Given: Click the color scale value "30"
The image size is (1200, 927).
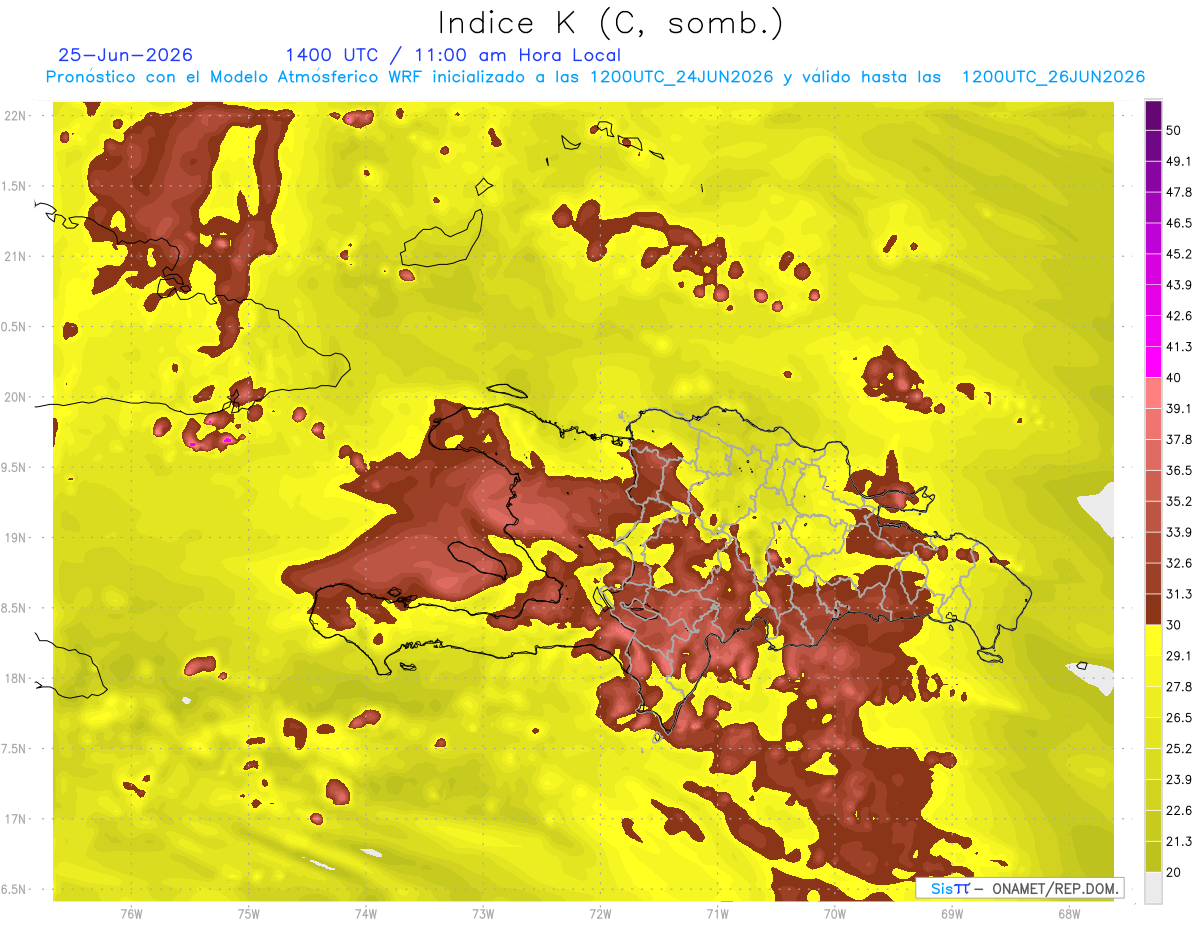Looking at the screenshot, I should (x=1175, y=625).
